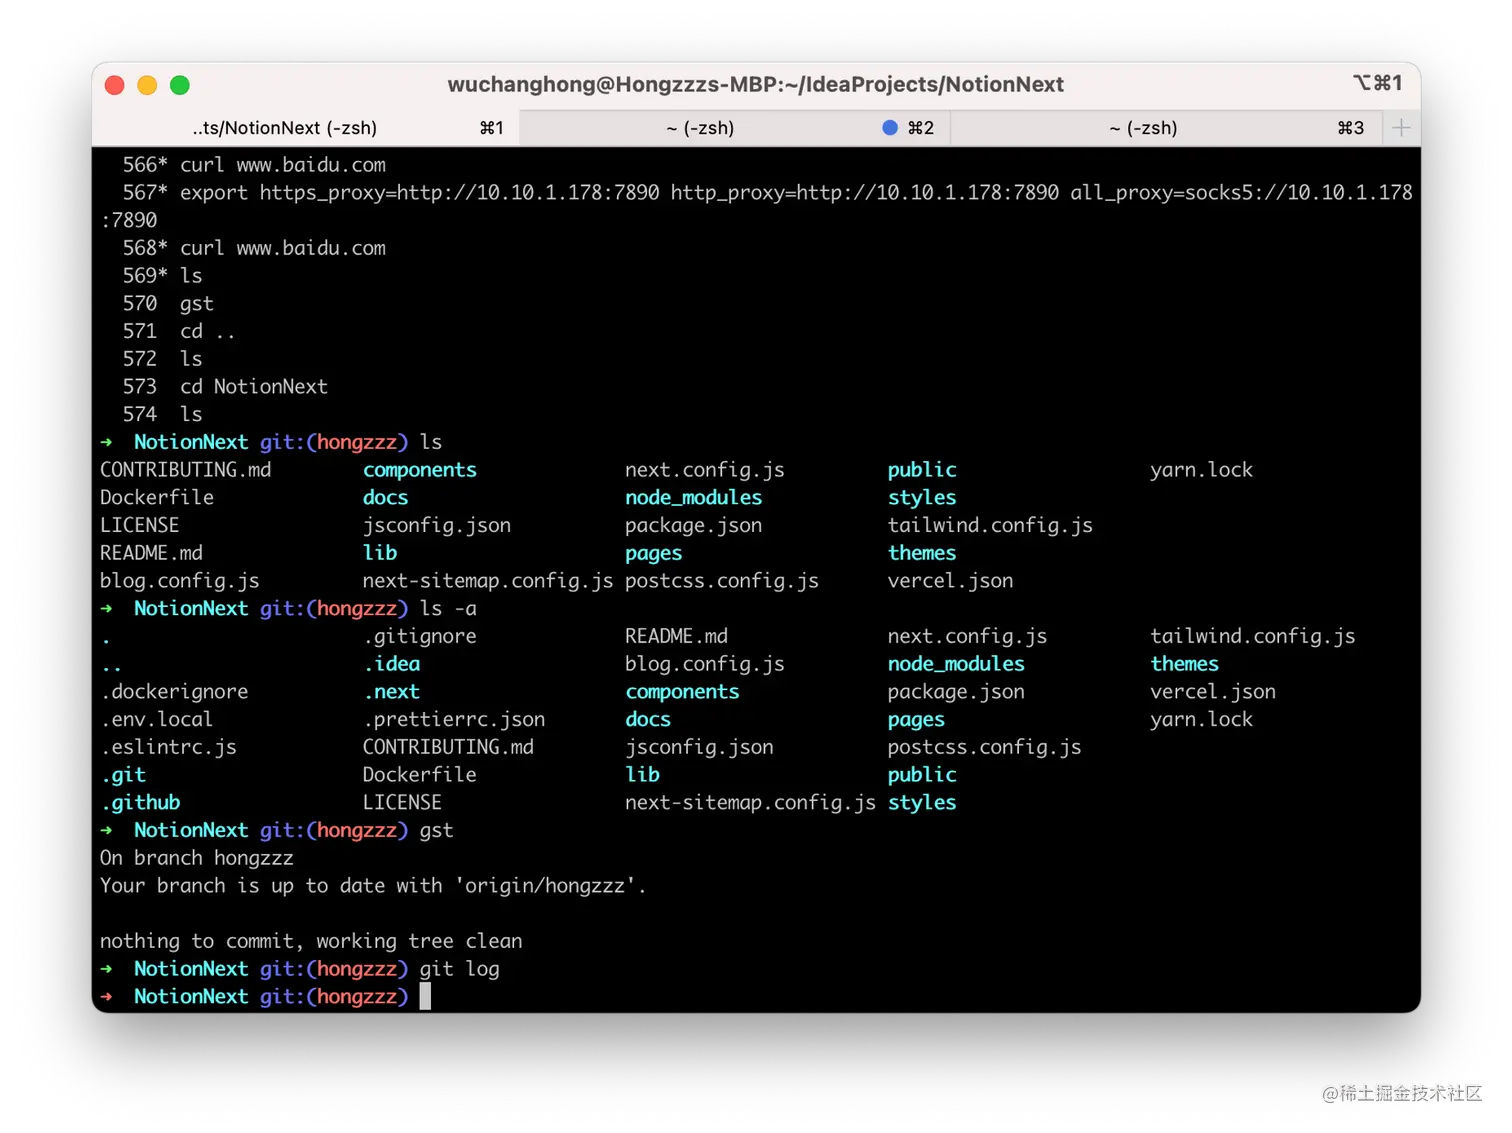Click the .eslintrc.js entry
Image resolution: width=1512 pixels, height=1133 pixels.
pos(168,747)
